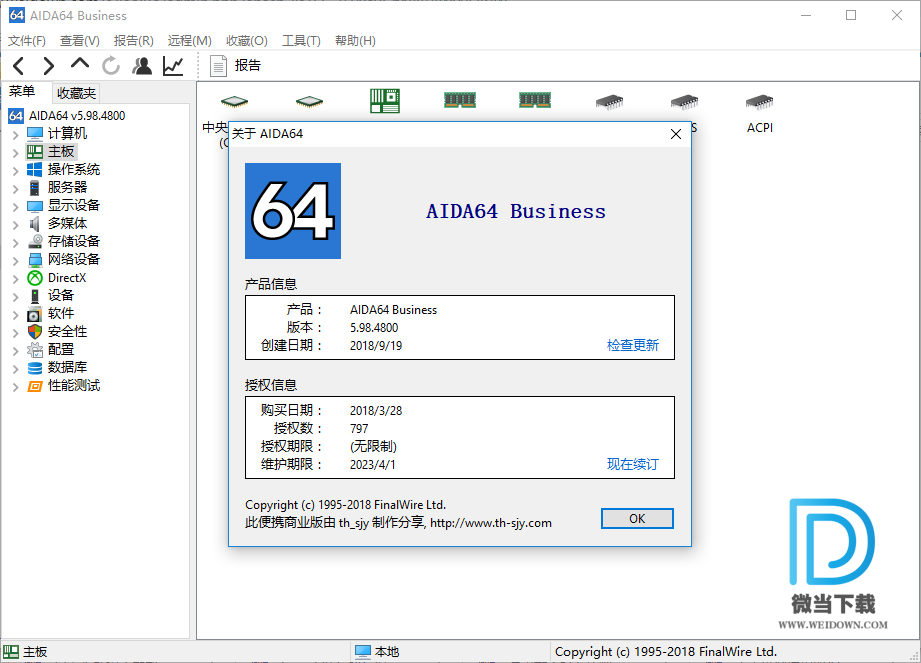Screen dimensions: 921x663
Task: Expand the DirectX tree node
Action: (15, 278)
